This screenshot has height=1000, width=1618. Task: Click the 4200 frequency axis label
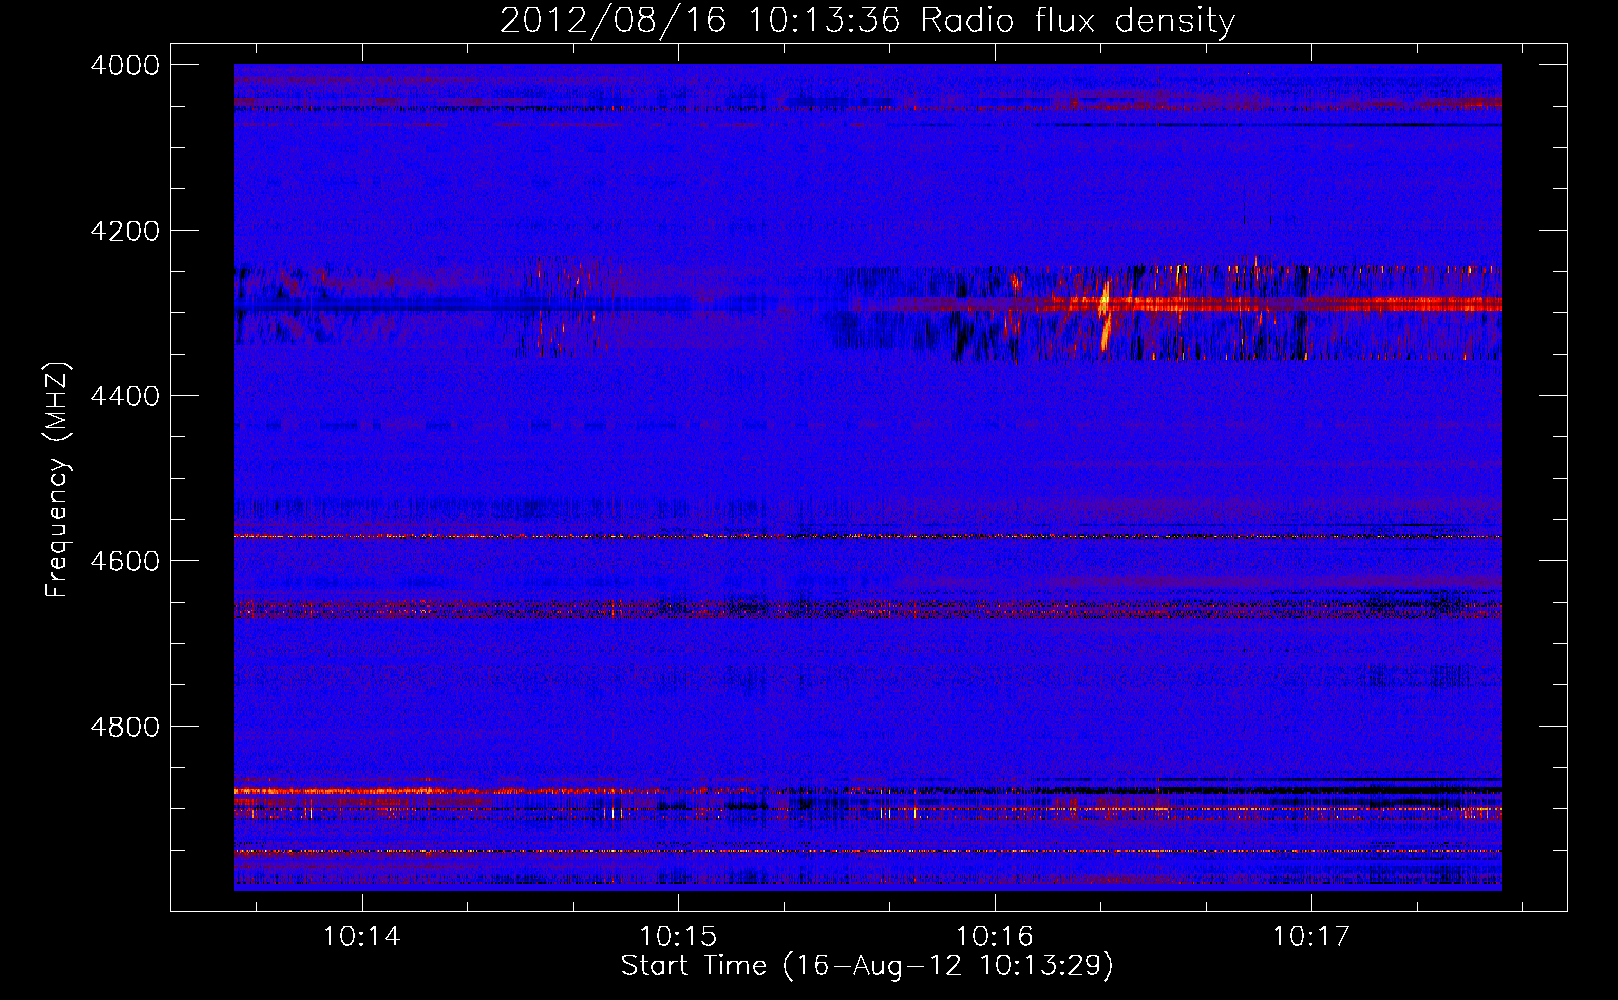pyautogui.click(x=125, y=231)
